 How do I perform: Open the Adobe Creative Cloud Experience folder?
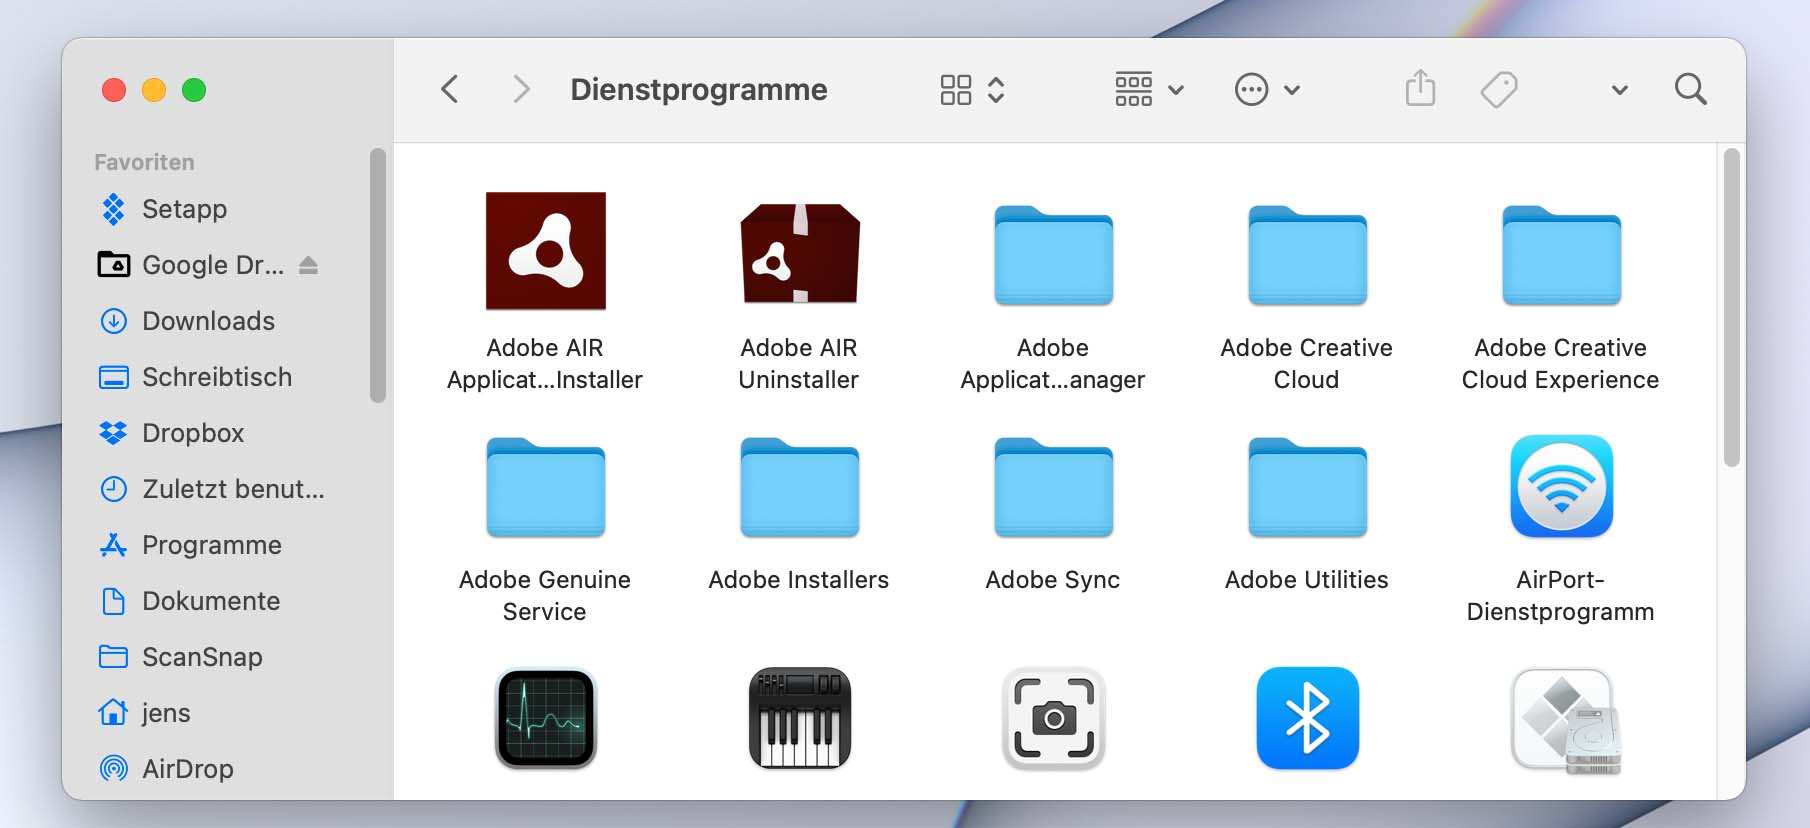[x=1561, y=255]
